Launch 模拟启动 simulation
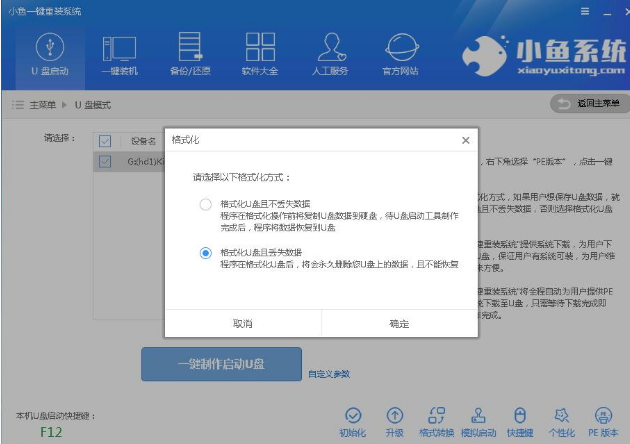 click(x=477, y=421)
